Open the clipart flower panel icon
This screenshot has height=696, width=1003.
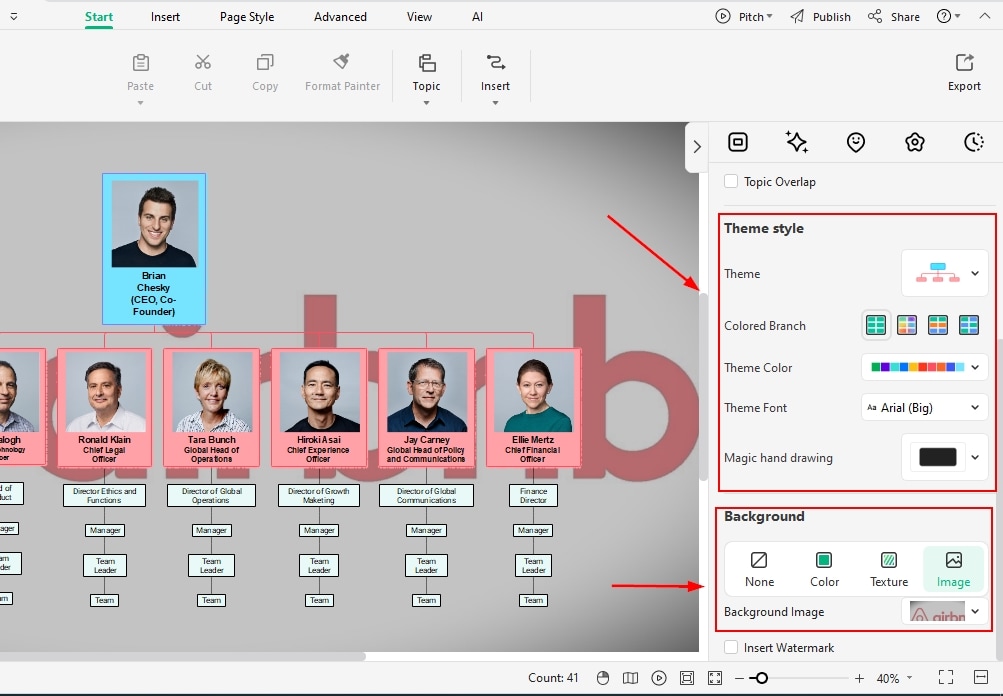tap(915, 142)
